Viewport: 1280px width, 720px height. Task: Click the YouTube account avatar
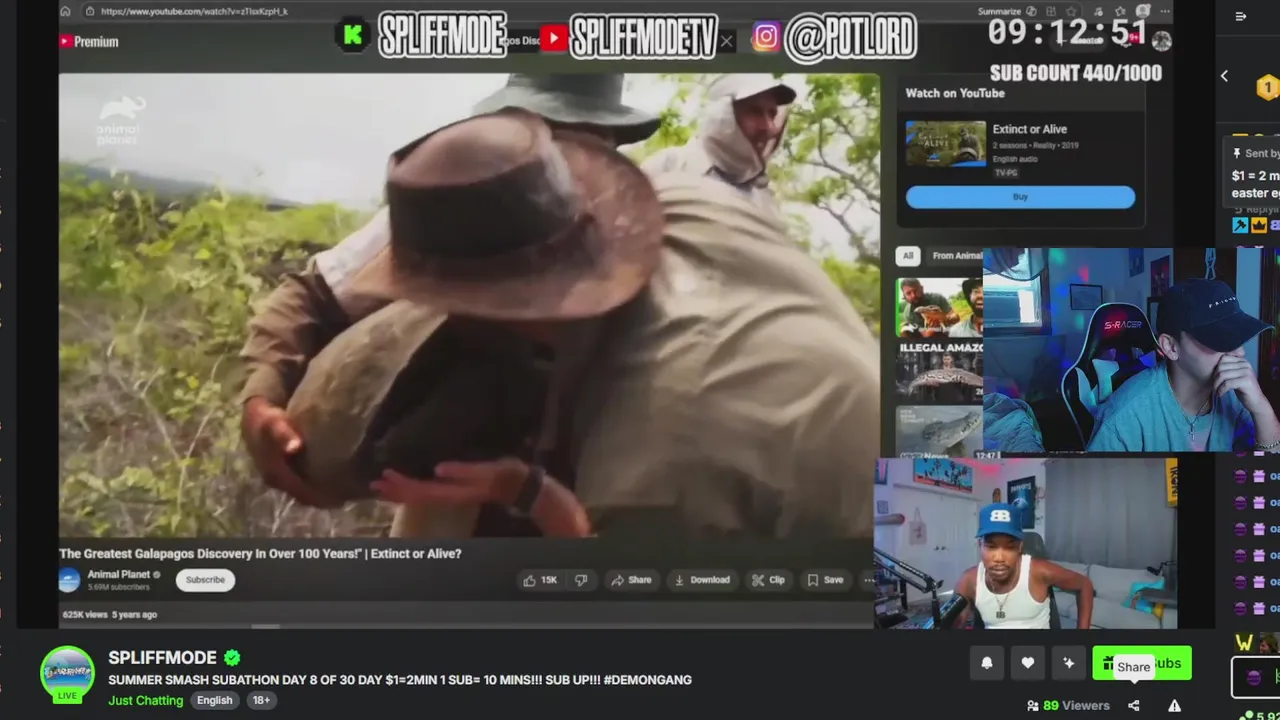click(1161, 41)
